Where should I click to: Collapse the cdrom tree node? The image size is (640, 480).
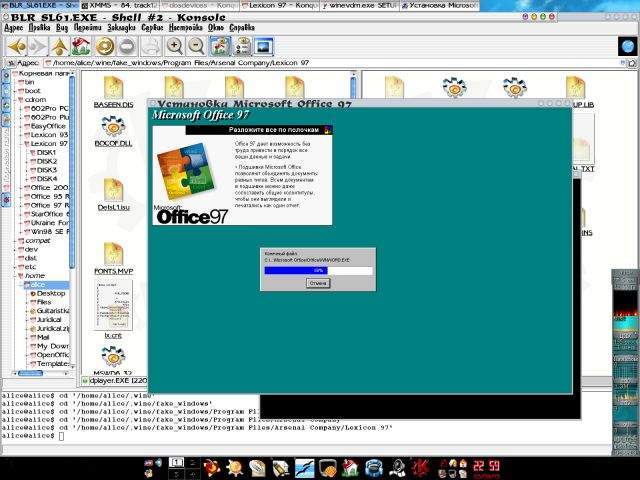click(x=16, y=100)
